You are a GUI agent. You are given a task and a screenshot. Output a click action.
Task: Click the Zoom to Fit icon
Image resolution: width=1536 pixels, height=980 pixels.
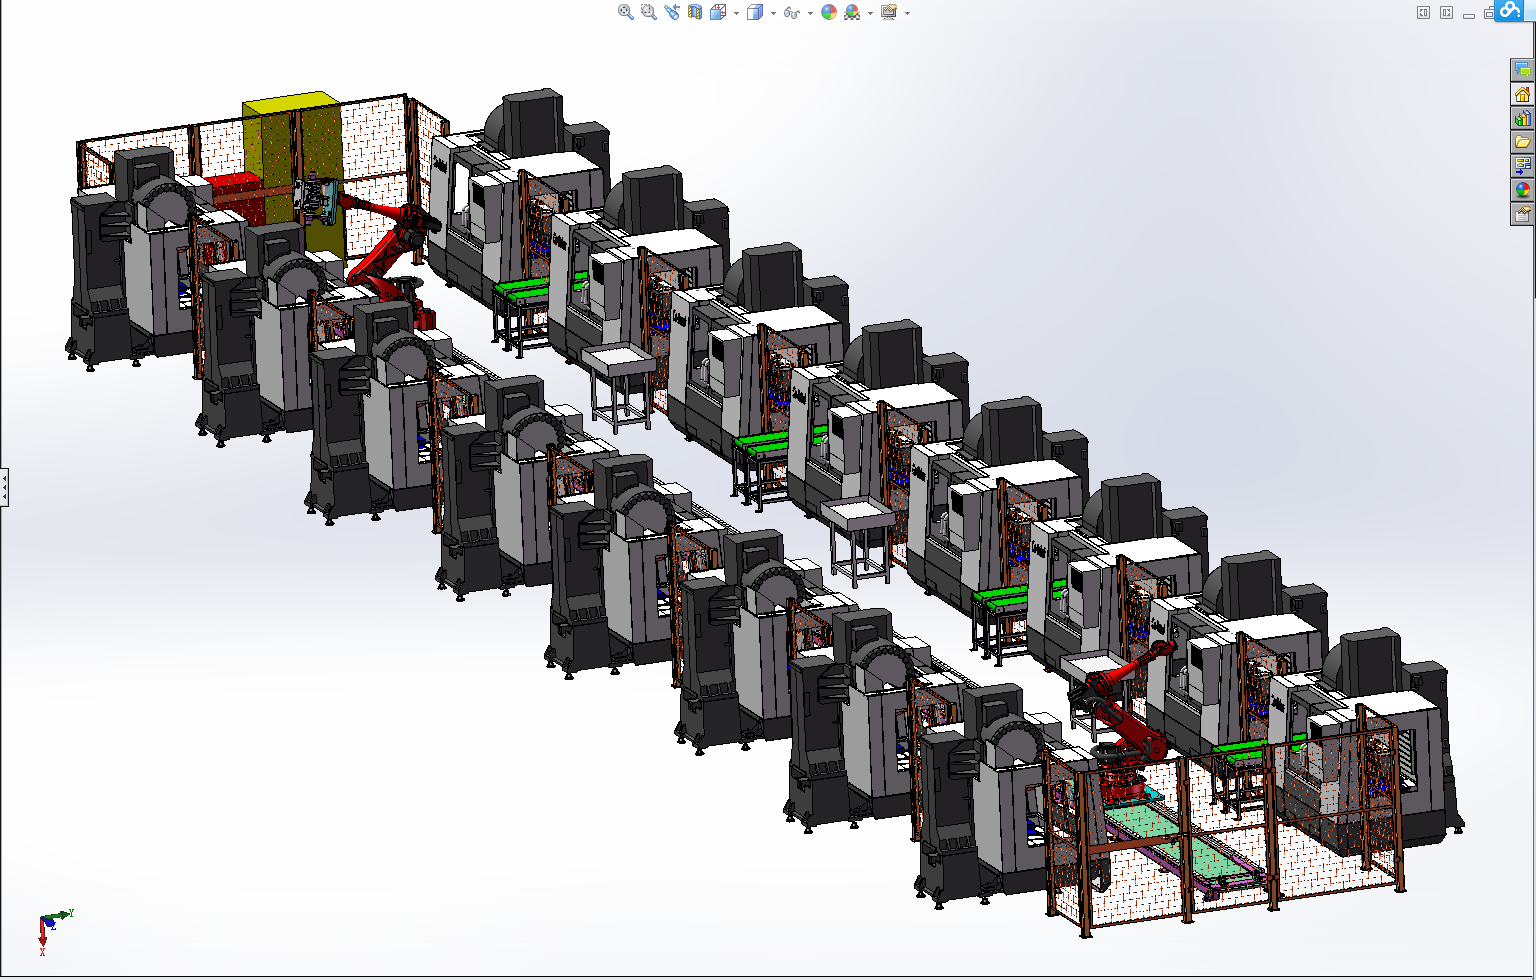(625, 12)
